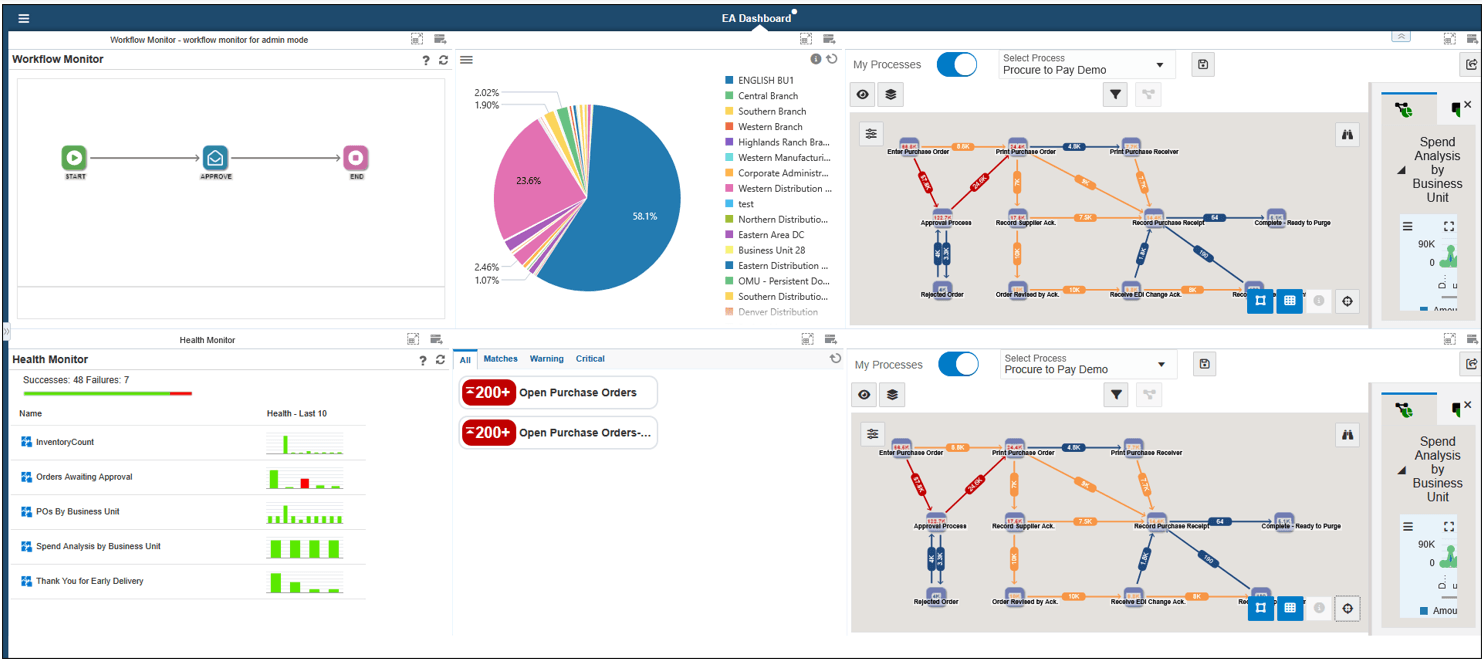
Task: Recenter upper process diagram with crosshair
Action: (x=1347, y=300)
